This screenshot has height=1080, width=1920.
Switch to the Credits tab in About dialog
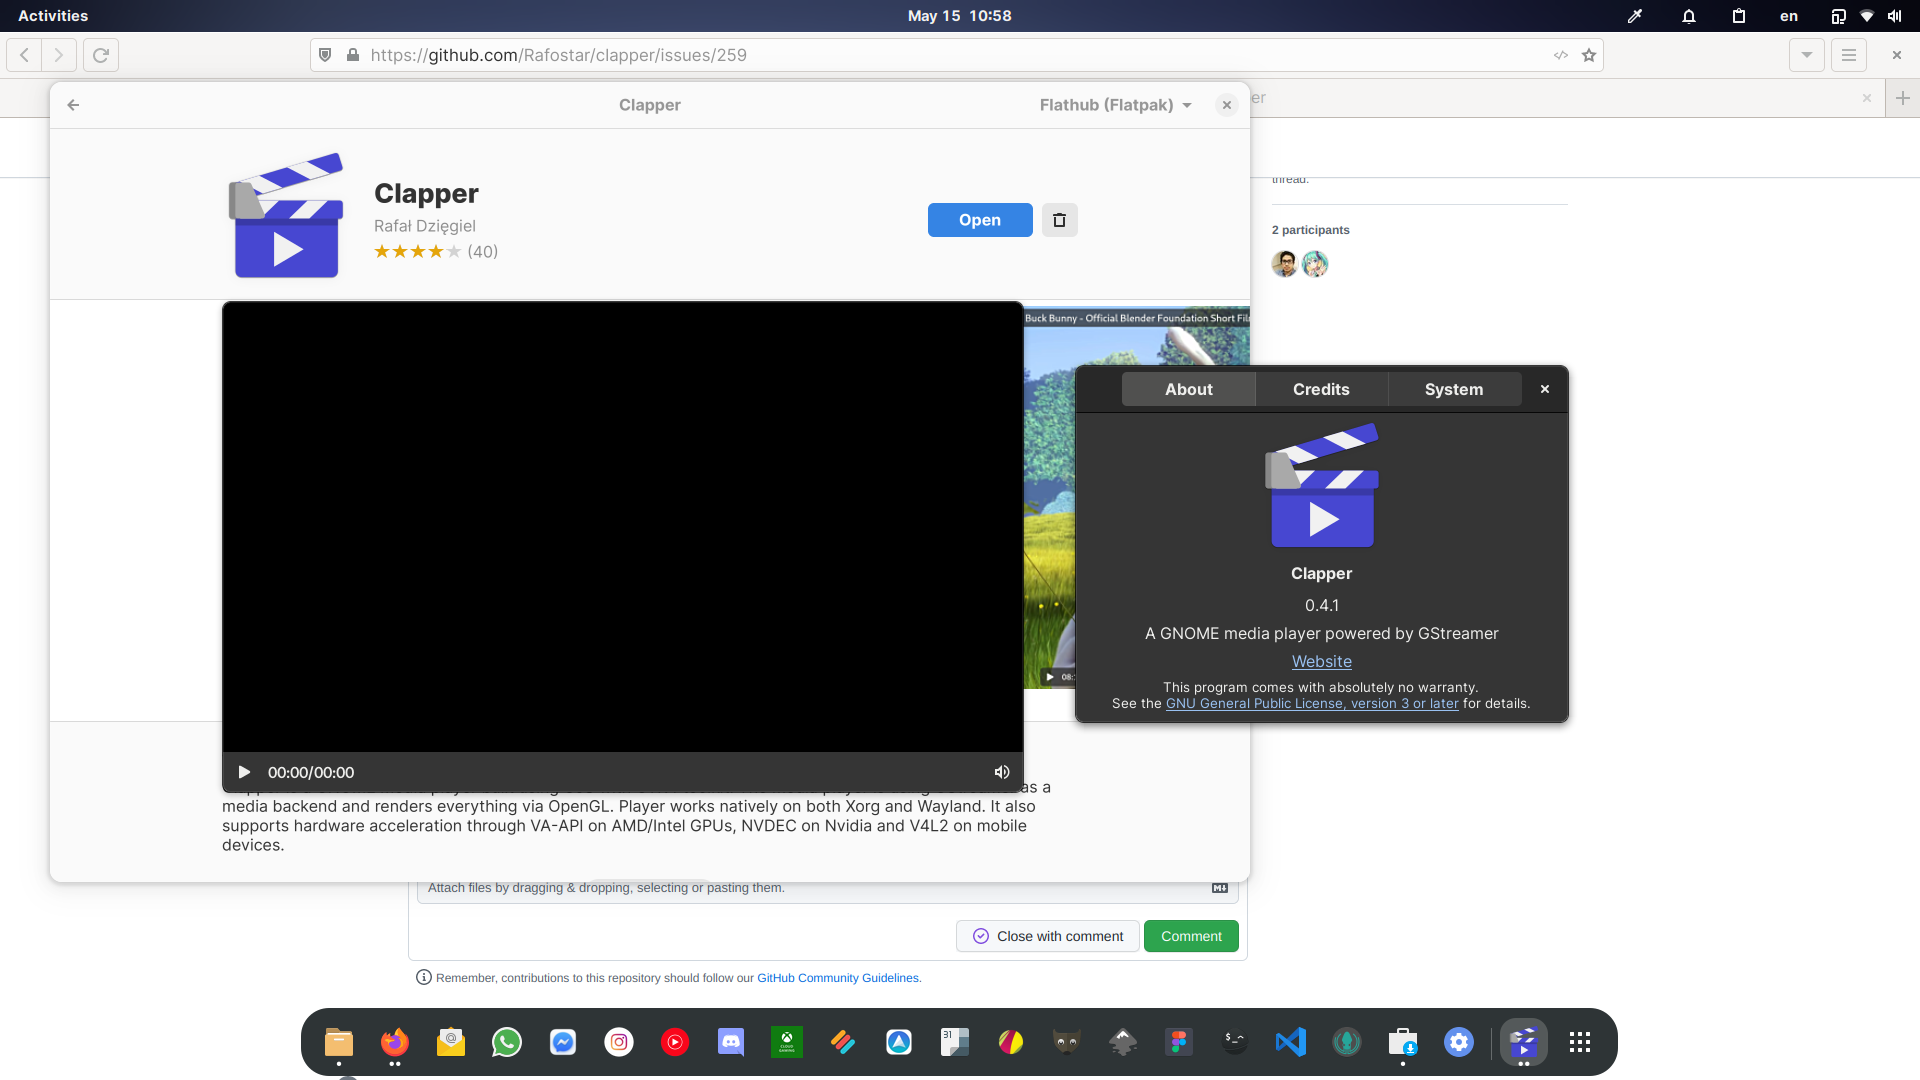click(x=1321, y=389)
